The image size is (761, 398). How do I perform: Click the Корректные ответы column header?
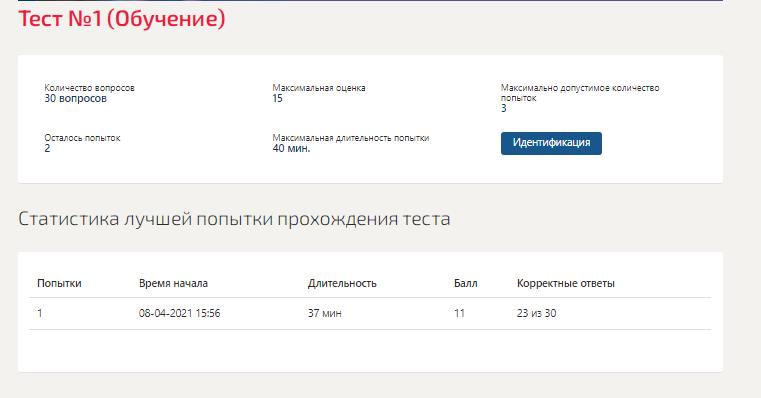(565, 283)
